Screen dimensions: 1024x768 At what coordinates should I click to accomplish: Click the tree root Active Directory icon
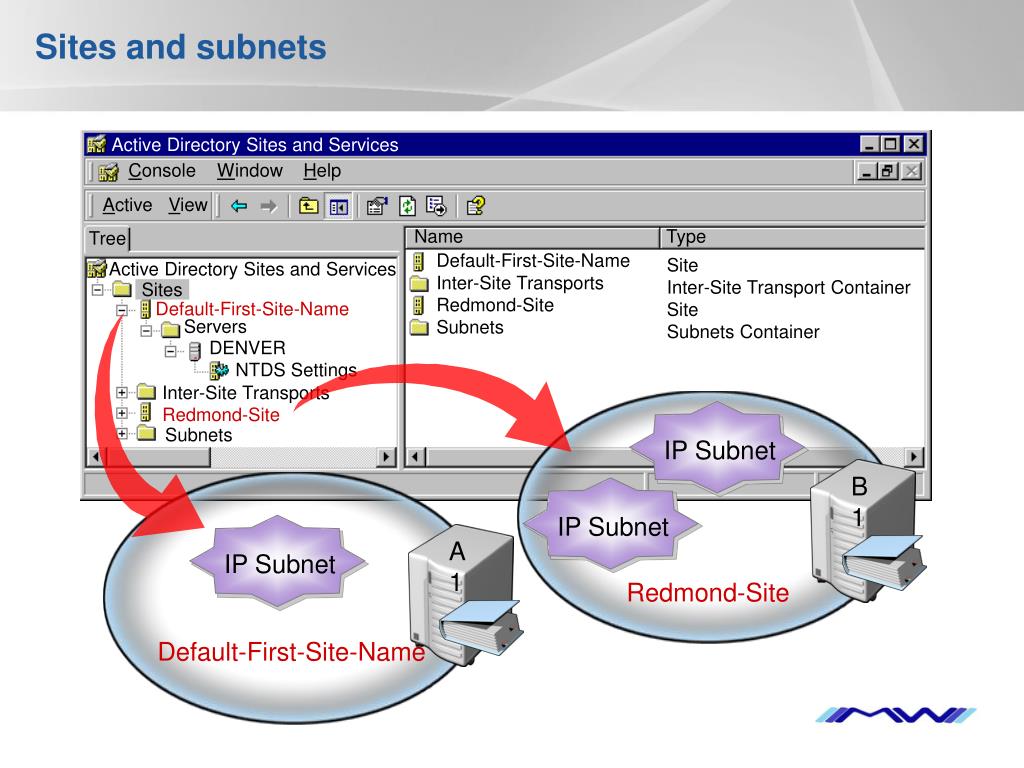(x=97, y=268)
